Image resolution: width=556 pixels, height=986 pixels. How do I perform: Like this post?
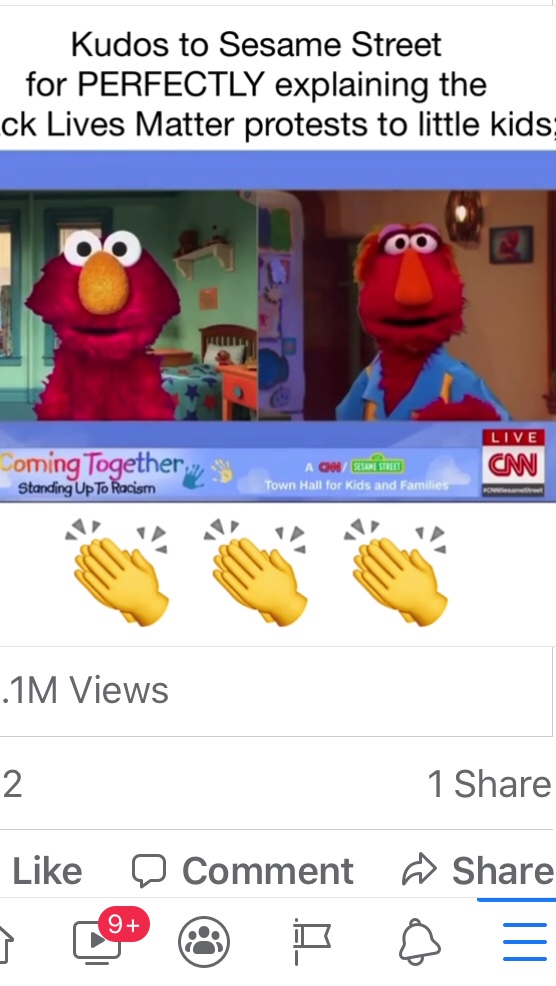tap(47, 871)
